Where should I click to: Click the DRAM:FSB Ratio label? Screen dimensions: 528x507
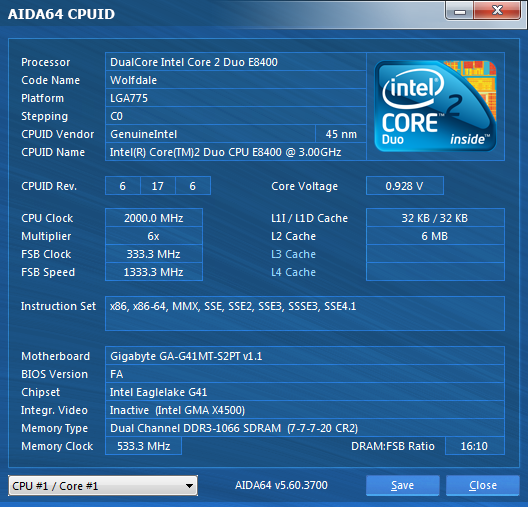click(x=393, y=446)
